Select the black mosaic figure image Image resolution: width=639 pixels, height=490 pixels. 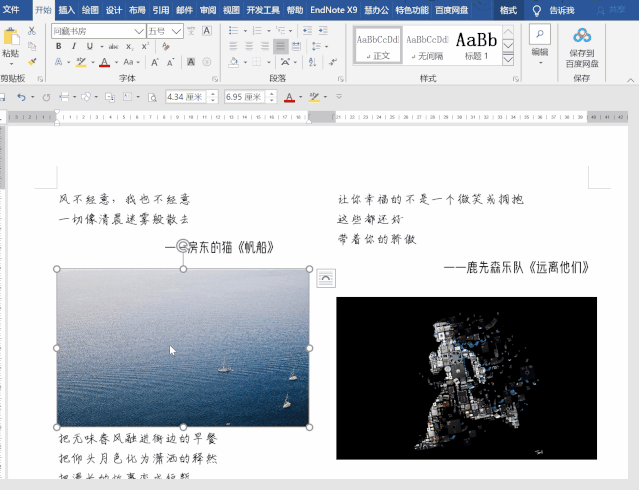[466, 377]
